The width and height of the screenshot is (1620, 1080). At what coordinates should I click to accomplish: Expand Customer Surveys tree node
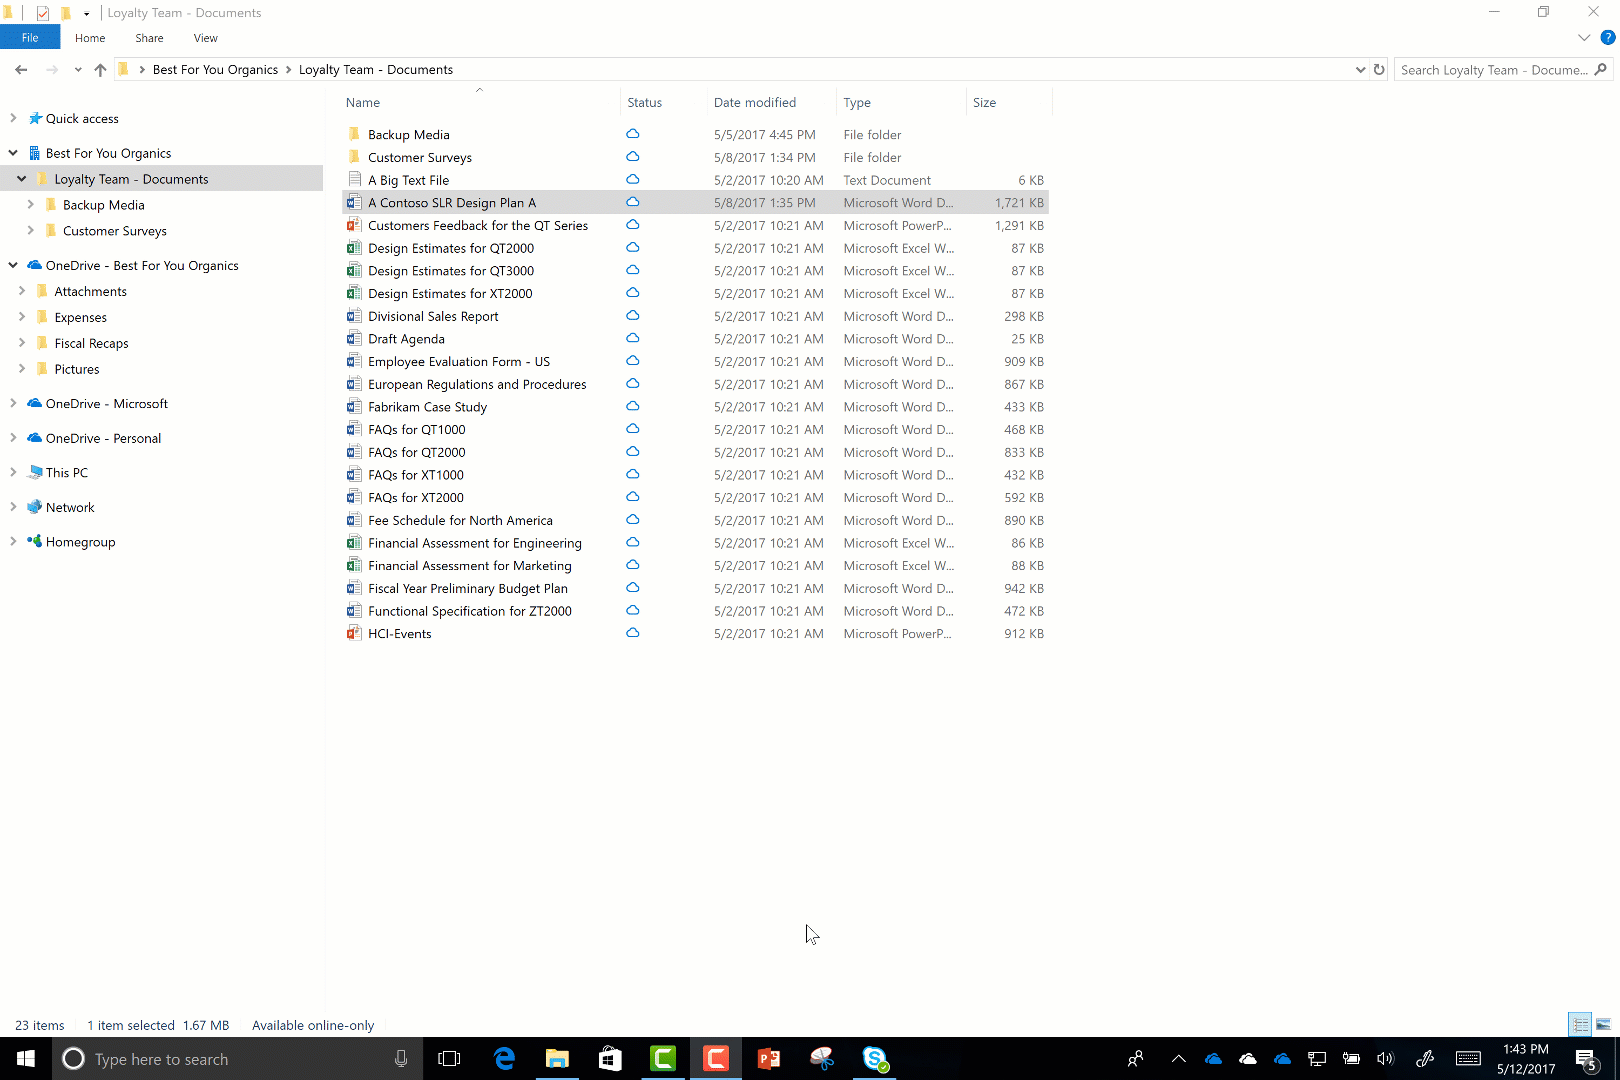point(30,231)
